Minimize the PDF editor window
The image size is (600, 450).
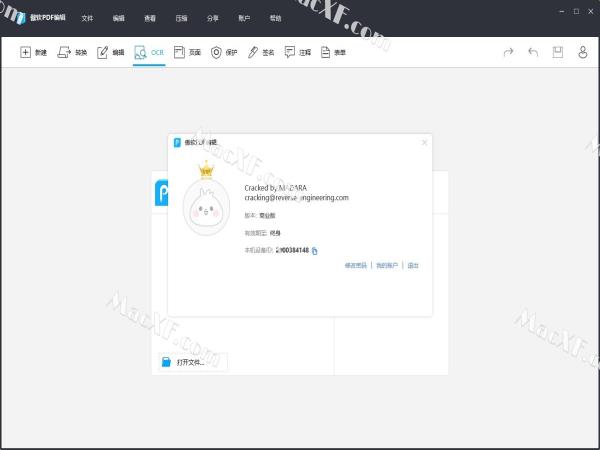[x=562, y=11]
